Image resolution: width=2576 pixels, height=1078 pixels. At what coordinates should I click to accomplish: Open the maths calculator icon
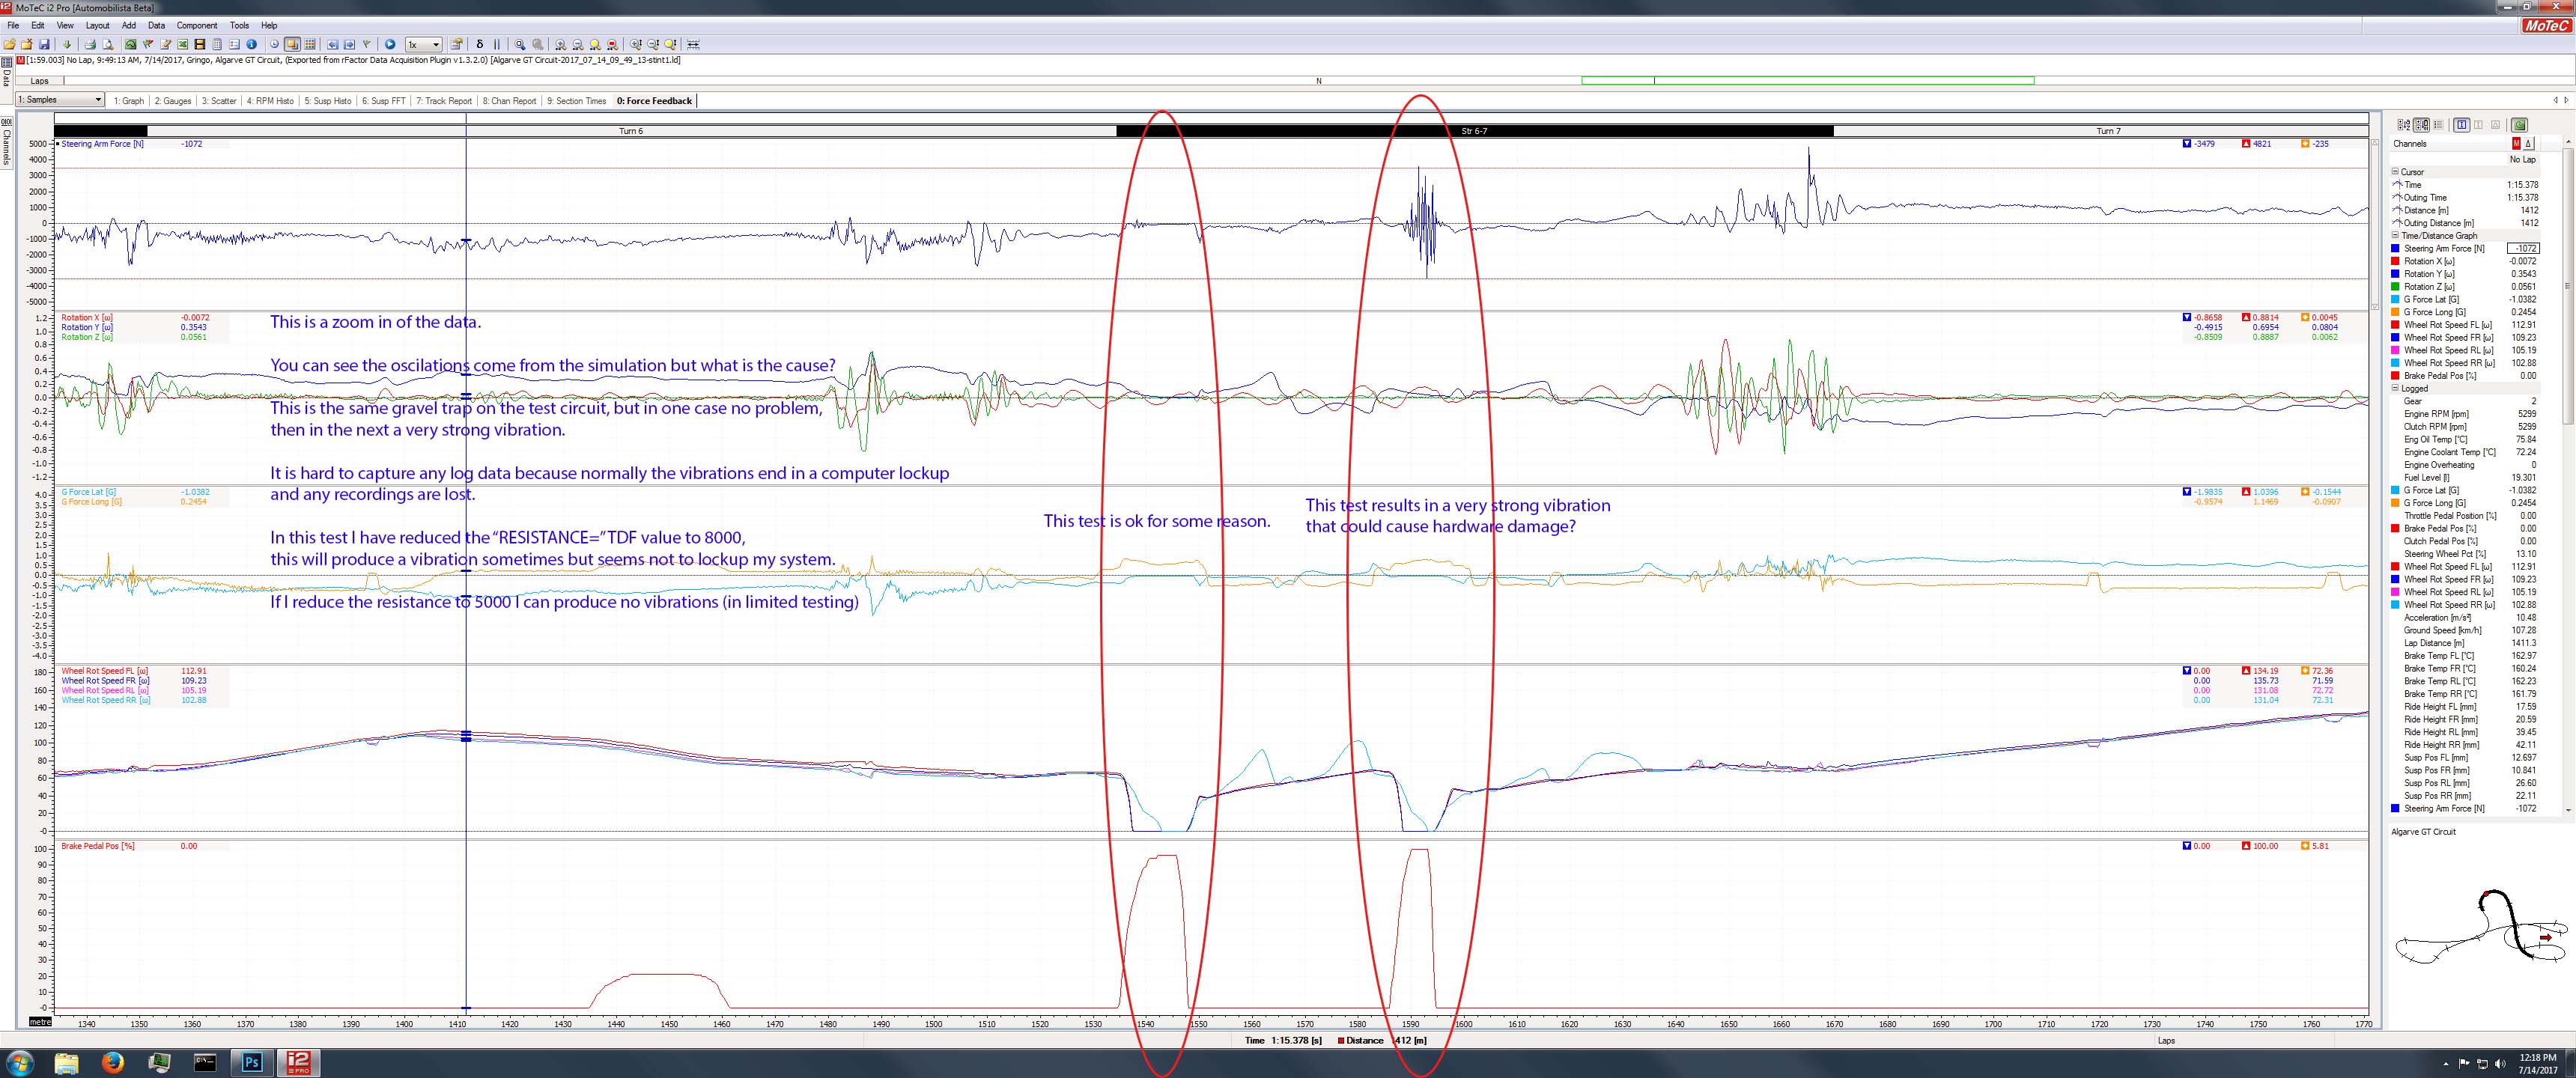[x=217, y=44]
